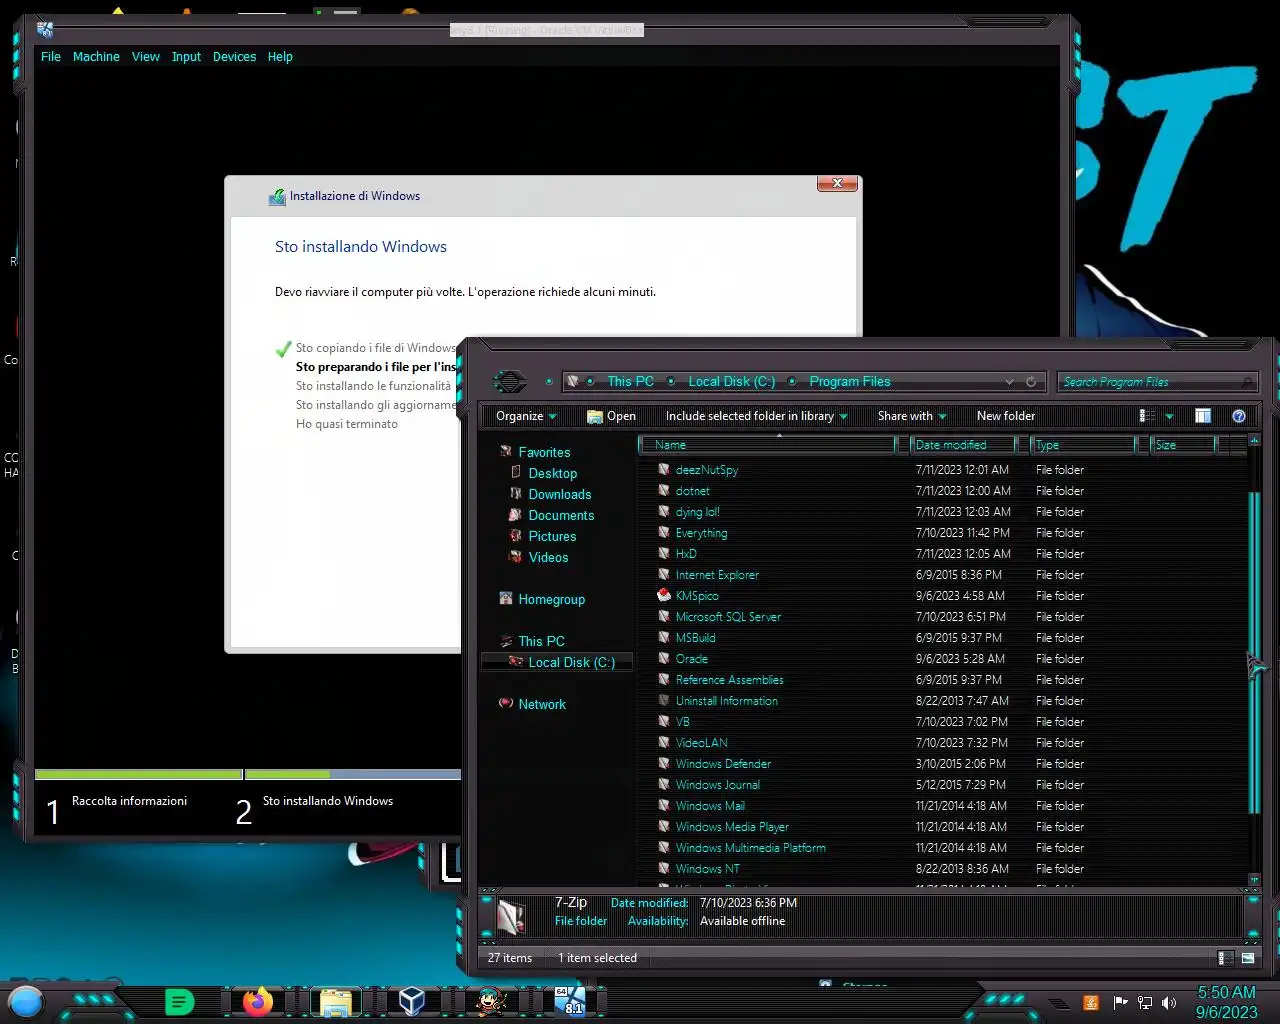Focus the Search Program Files box
Screen dimensions: 1280x1024
tap(1157, 382)
